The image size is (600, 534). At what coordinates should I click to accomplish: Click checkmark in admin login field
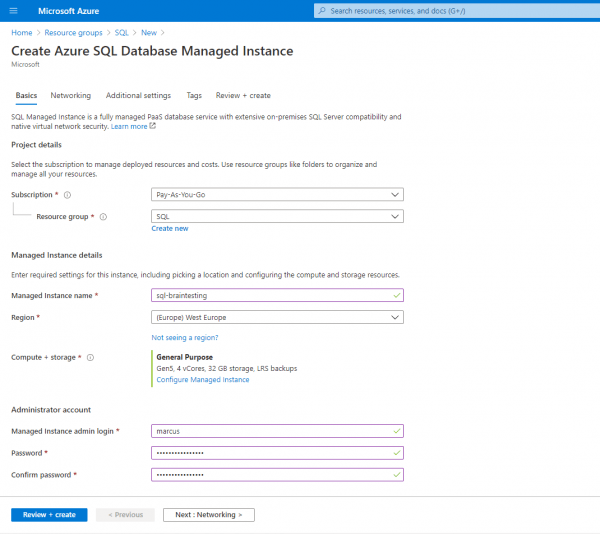397,431
